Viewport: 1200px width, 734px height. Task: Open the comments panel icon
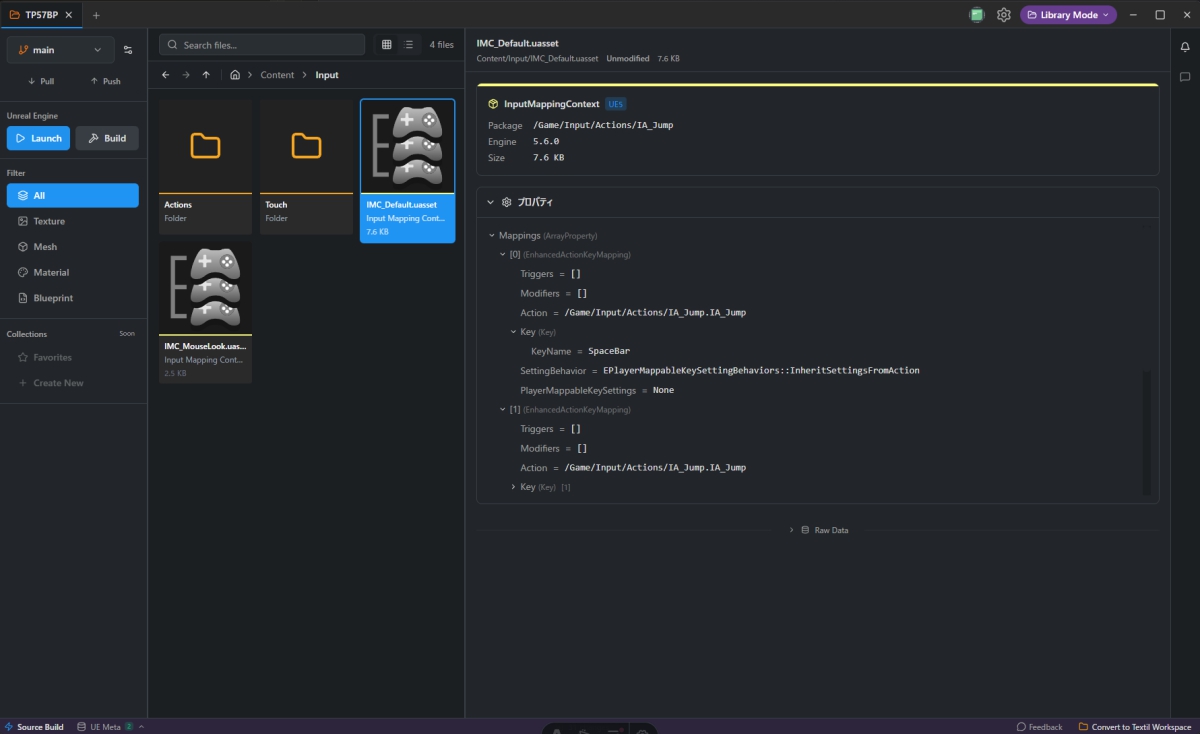(x=1185, y=77)
